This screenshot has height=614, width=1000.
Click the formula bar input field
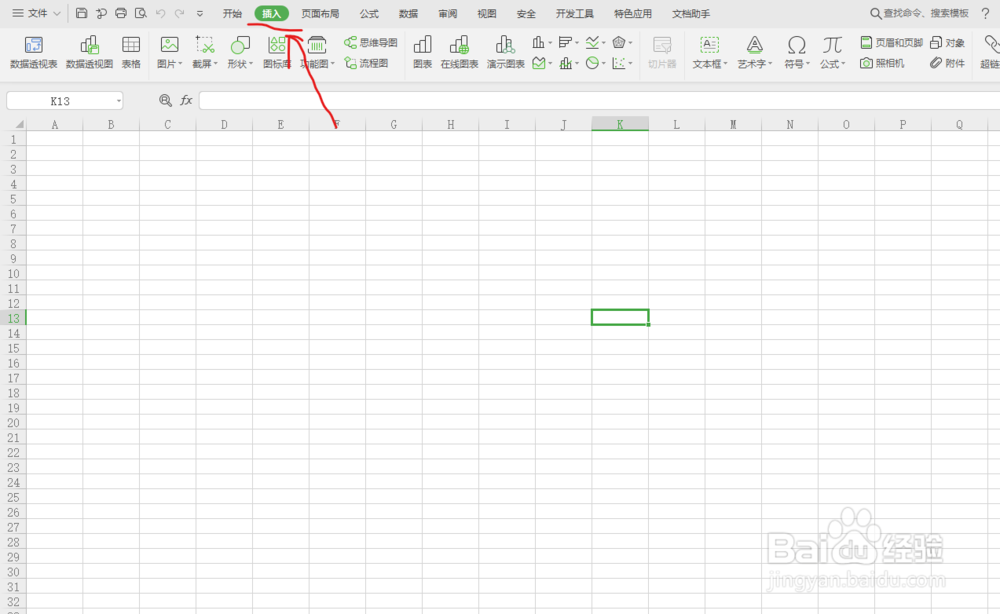[599, 100]
